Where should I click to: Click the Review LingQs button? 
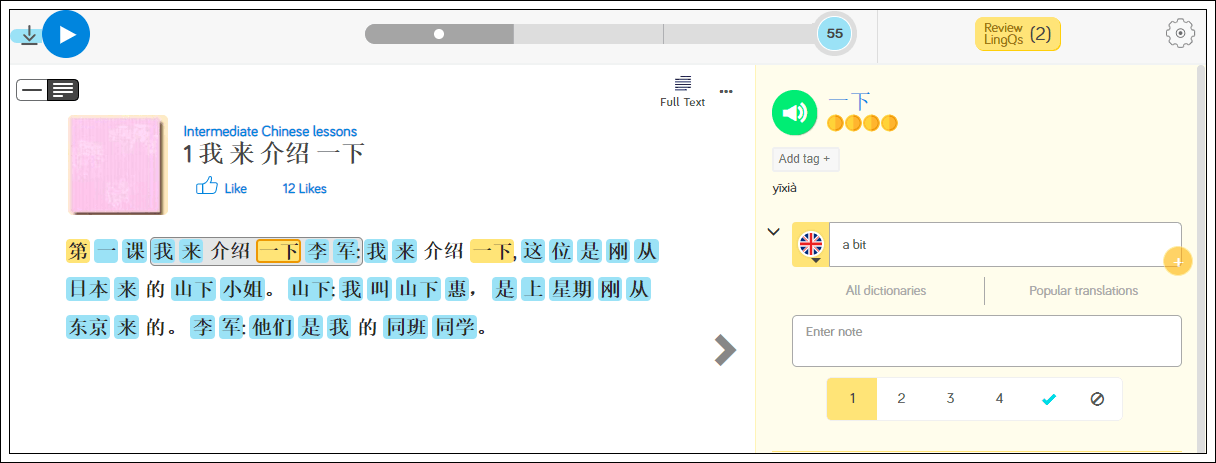[x=1017, y=34]
